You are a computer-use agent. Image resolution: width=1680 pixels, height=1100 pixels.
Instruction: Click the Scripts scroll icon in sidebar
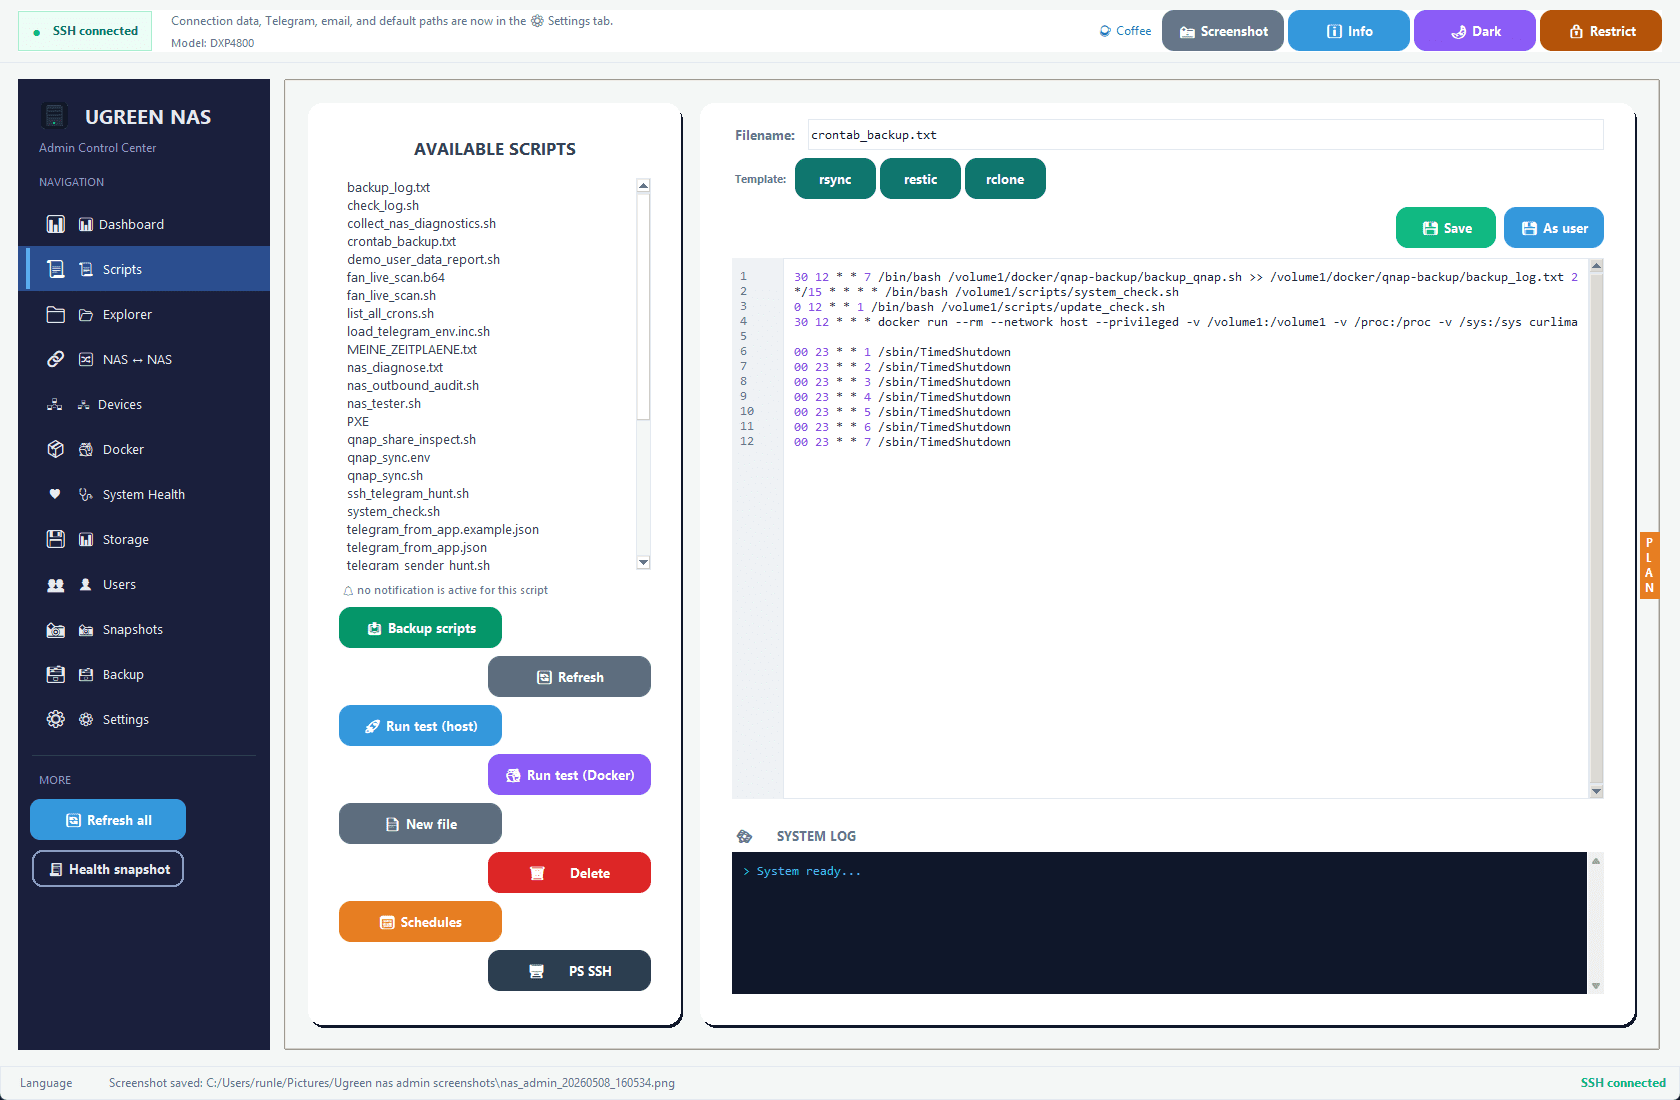(56, 269)
